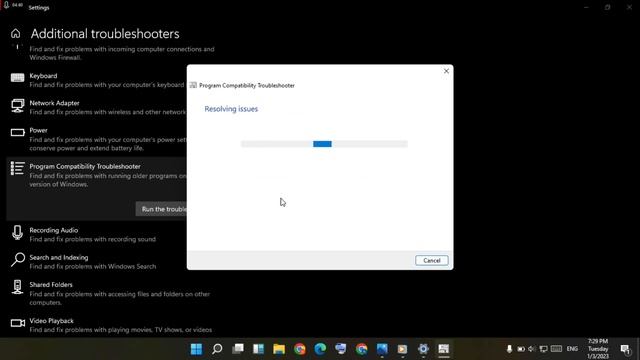Click 'Find and fix problems with Windows Search'
This screenshot has width=640, height=360.
point(93,267)
